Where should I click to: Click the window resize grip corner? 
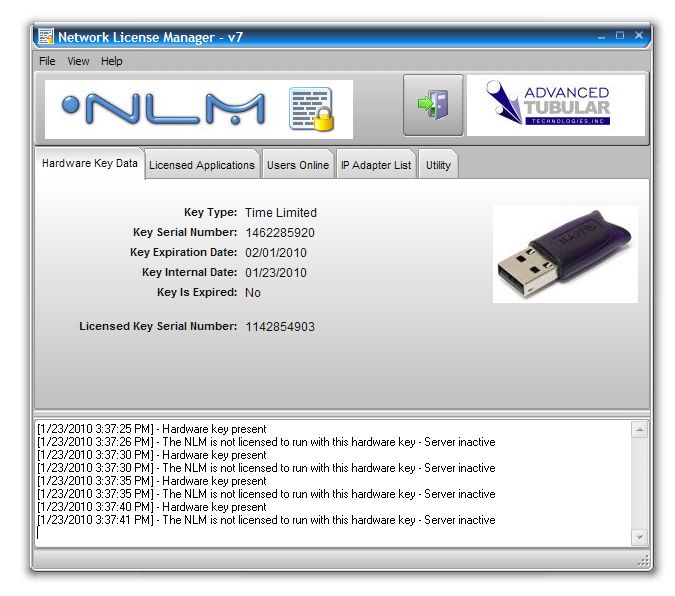point(643,561)
